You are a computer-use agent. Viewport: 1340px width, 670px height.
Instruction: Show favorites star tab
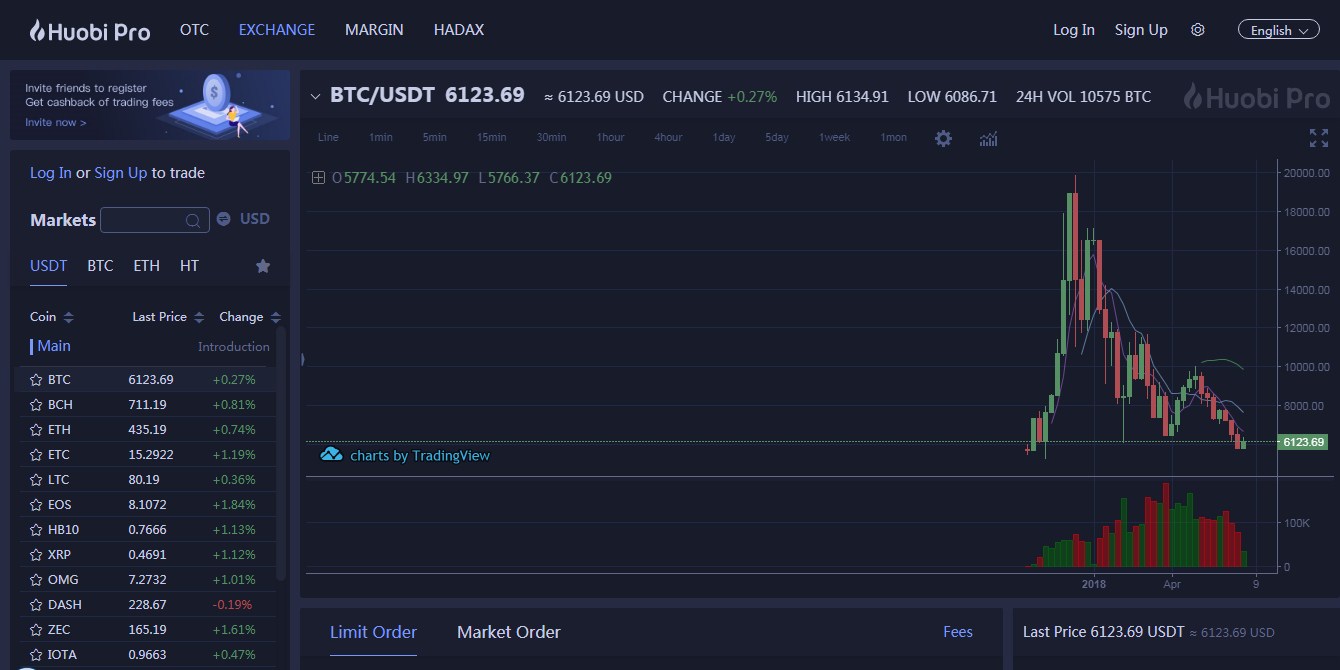click(263, 266)
